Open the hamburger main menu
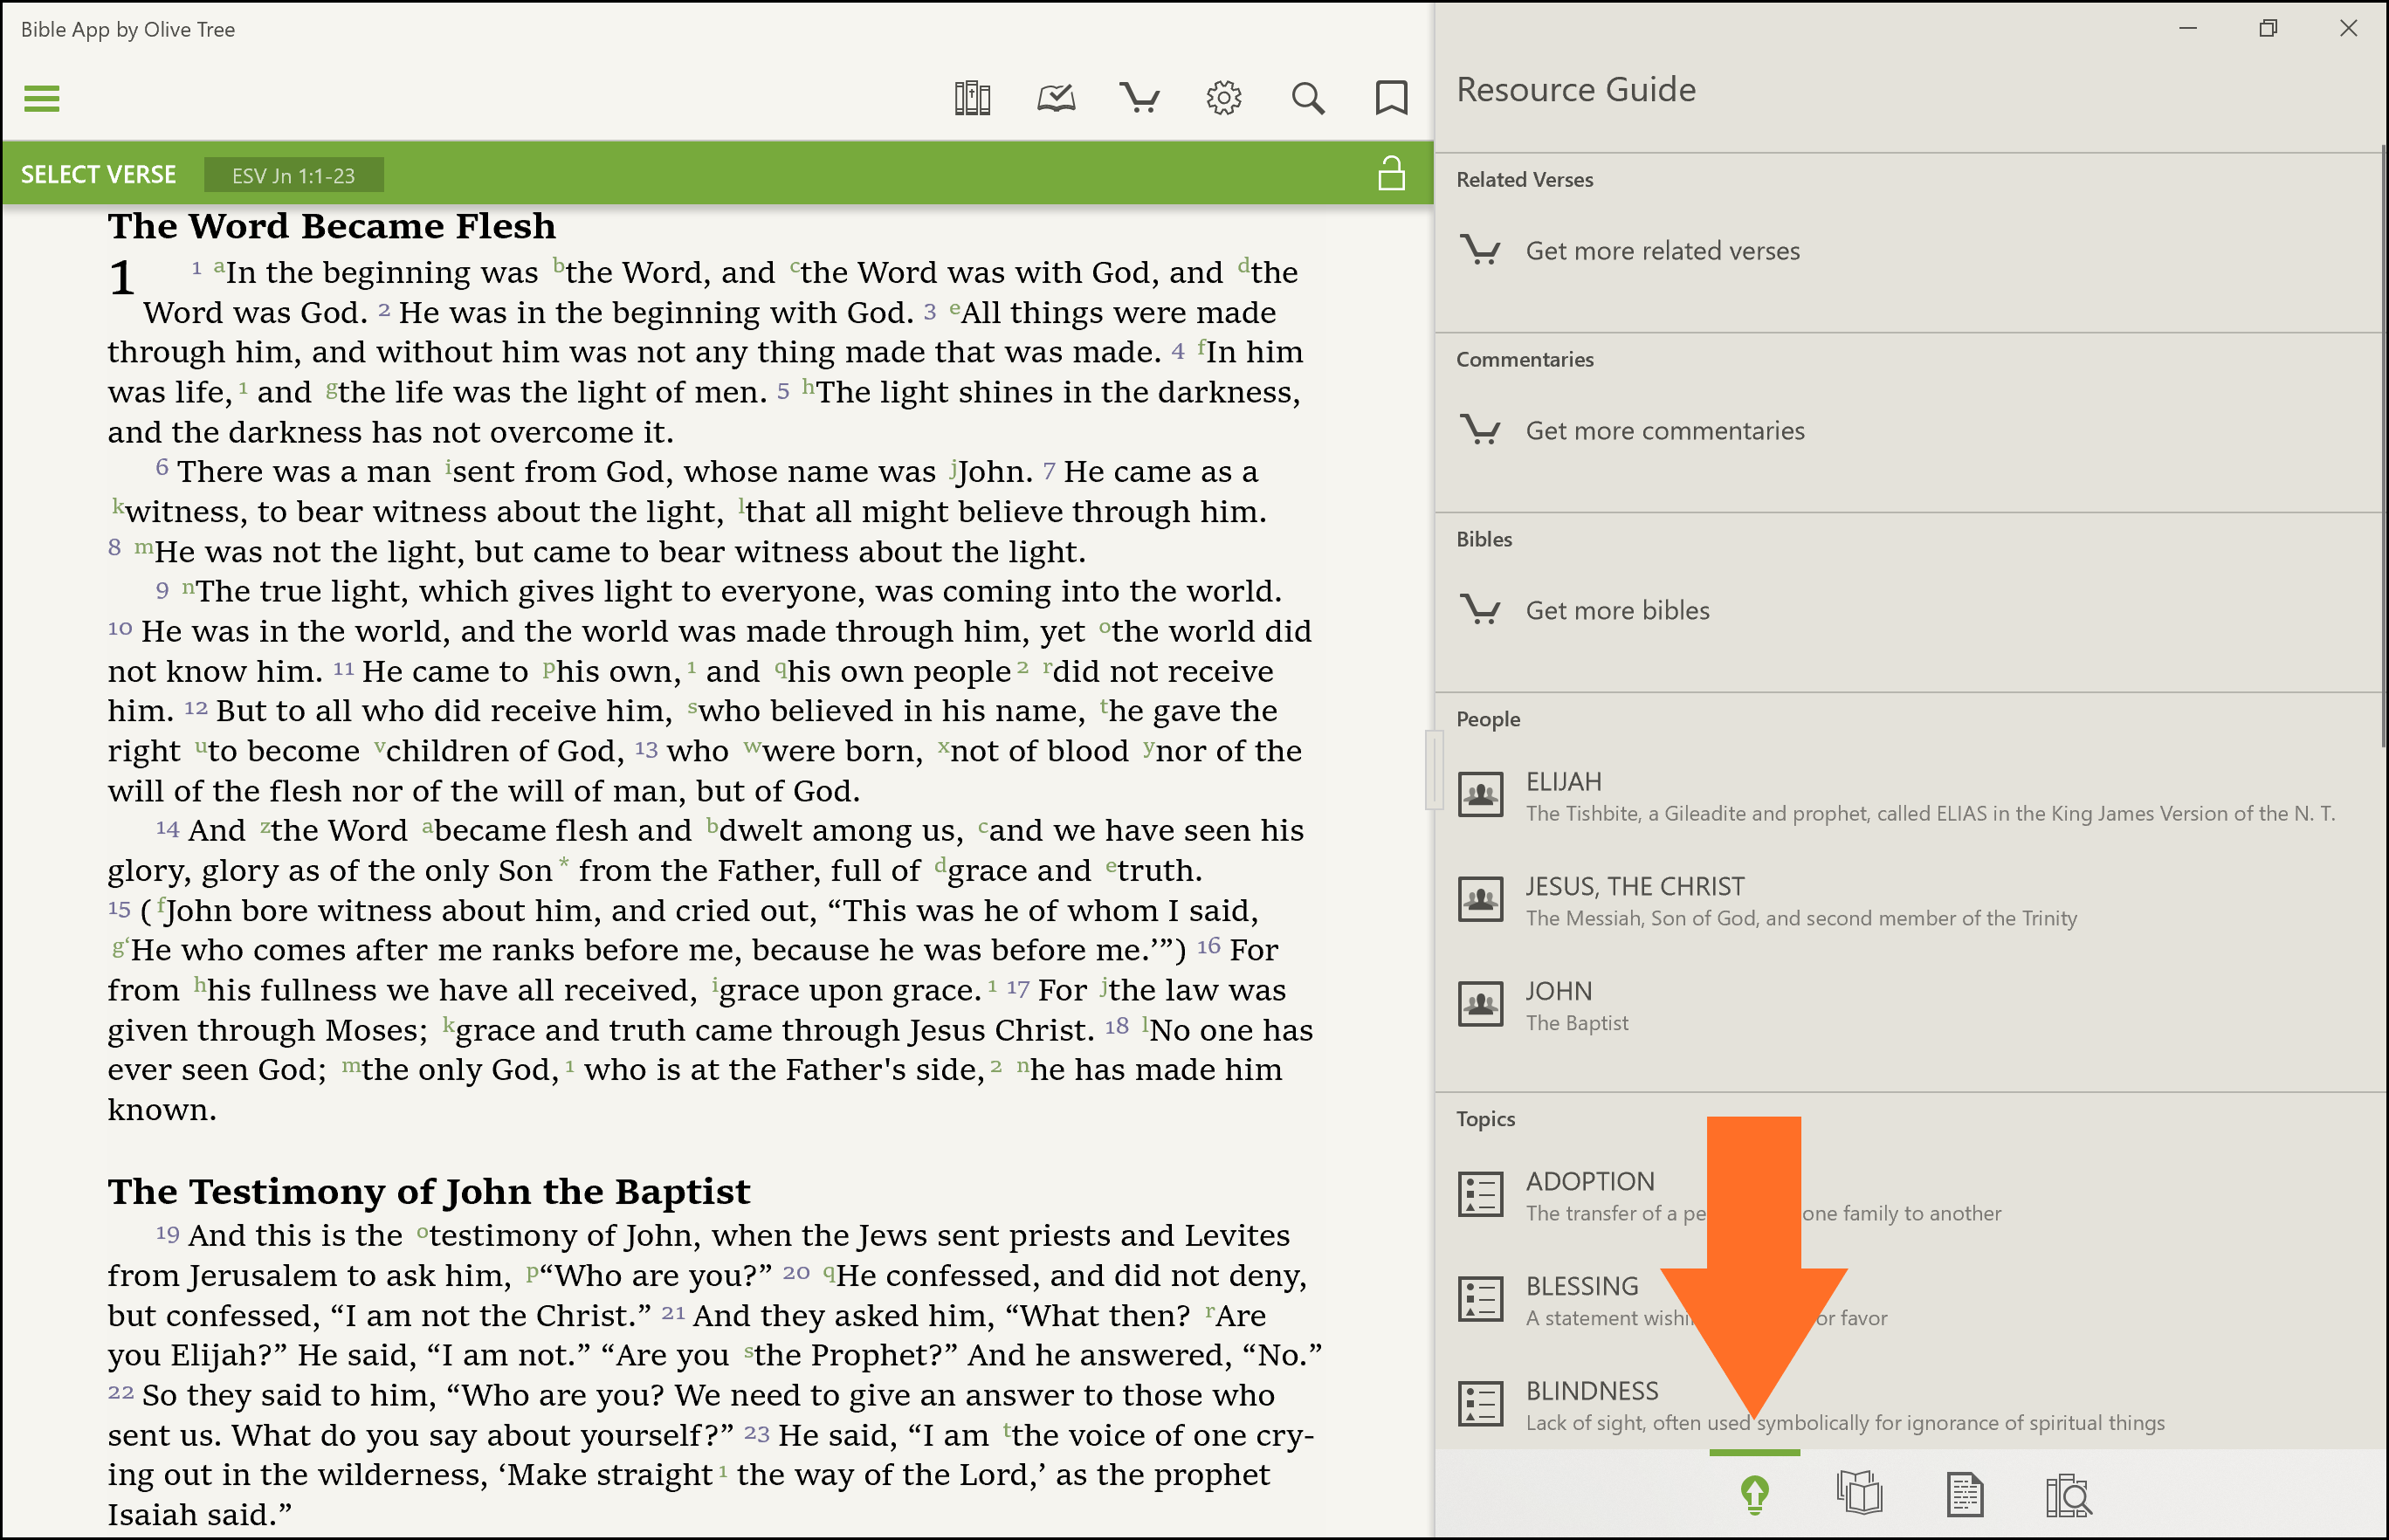The image size is (2389, 1540). (x=41, y=98)
